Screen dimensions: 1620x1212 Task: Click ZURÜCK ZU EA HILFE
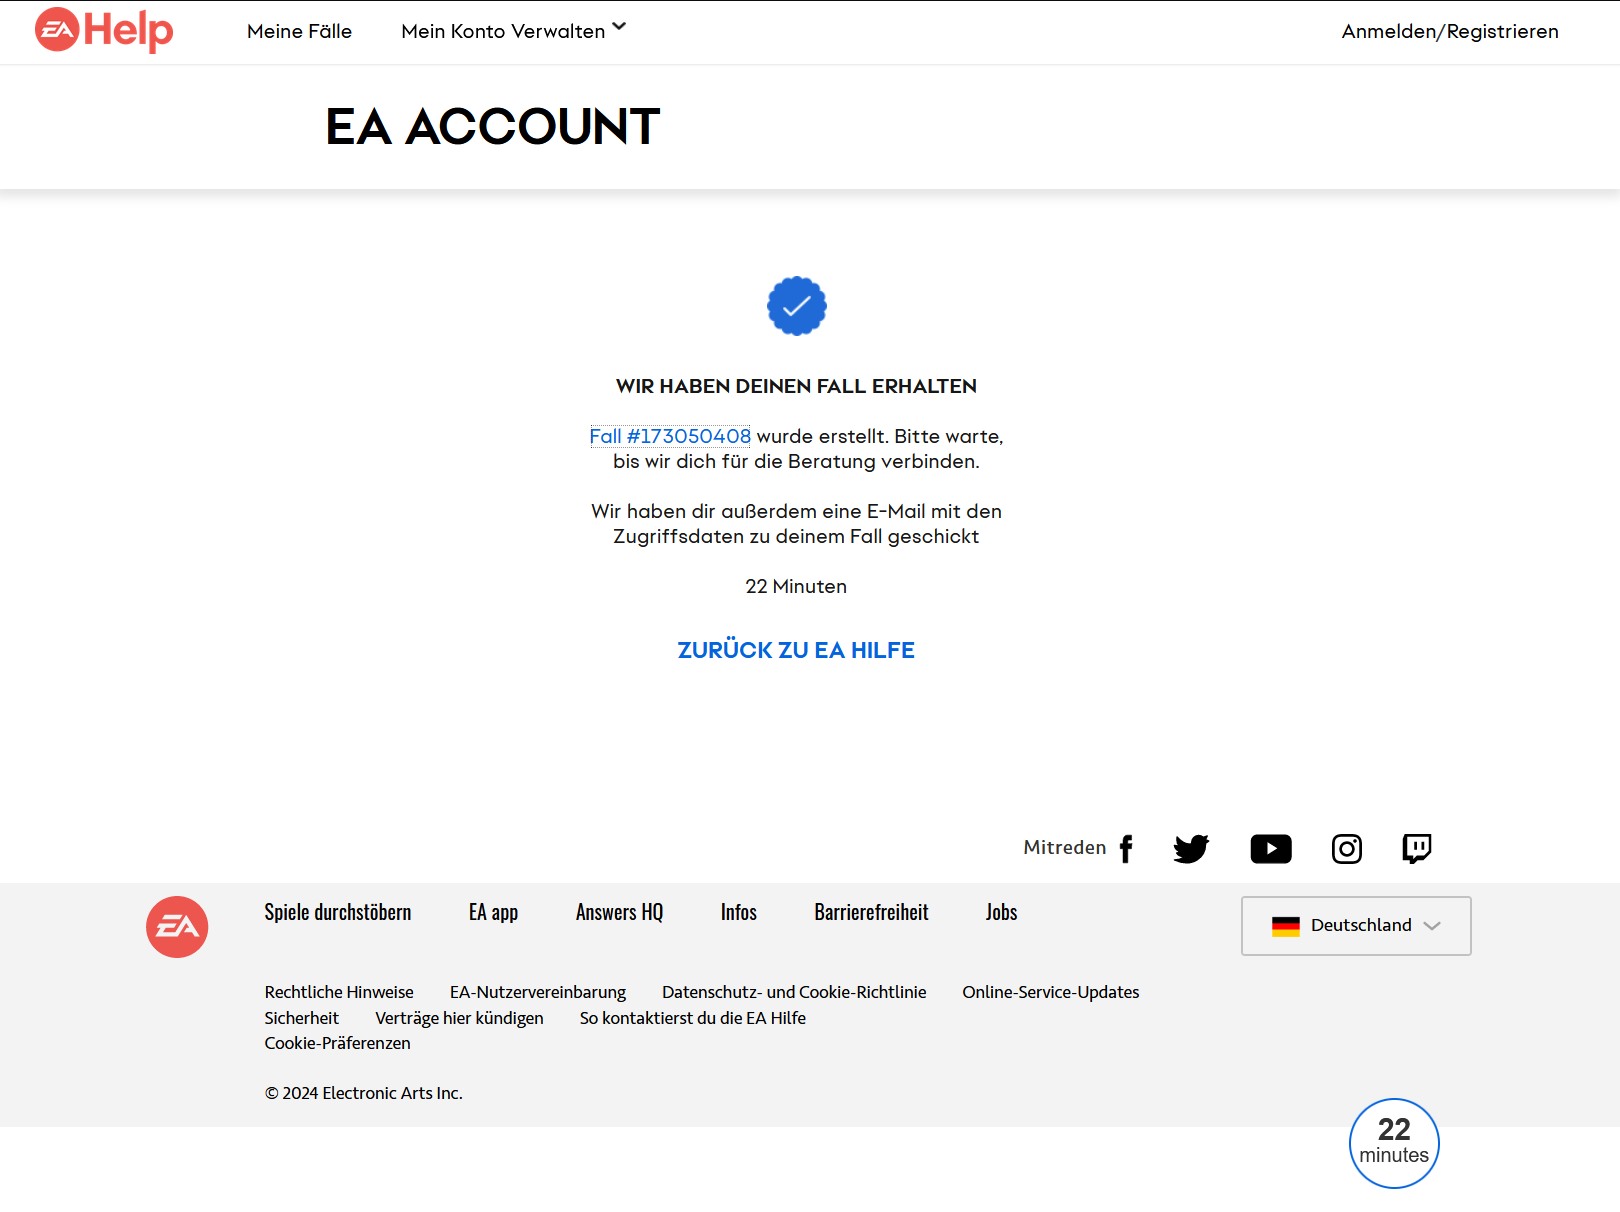click(x=796, y=650)
